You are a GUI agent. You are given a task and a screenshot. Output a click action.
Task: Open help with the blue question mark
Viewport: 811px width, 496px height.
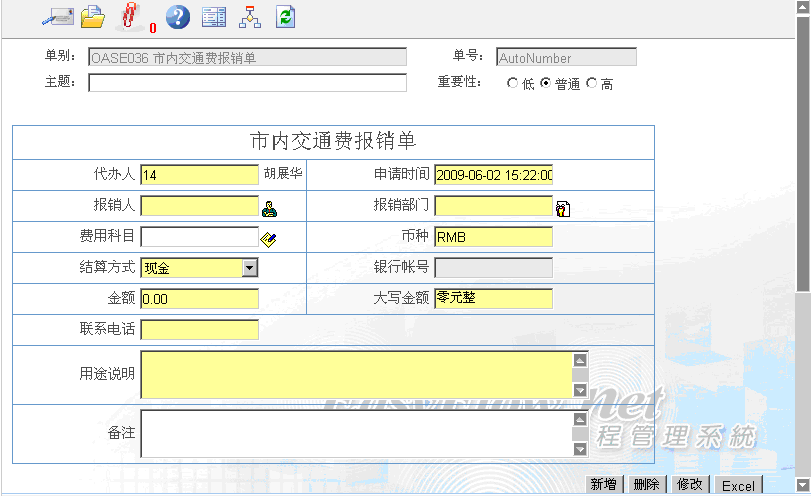tap(177, 17)
